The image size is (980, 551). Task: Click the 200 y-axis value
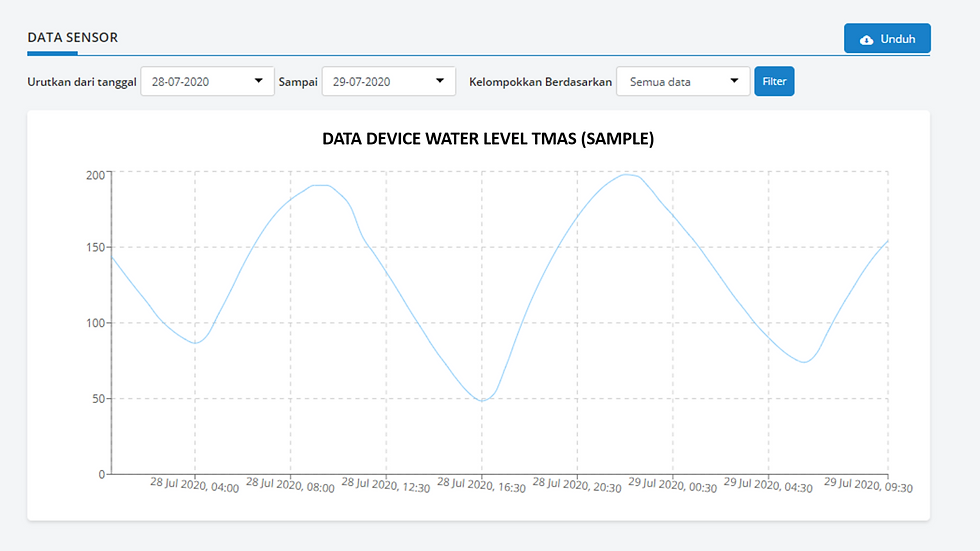point(96,175)
